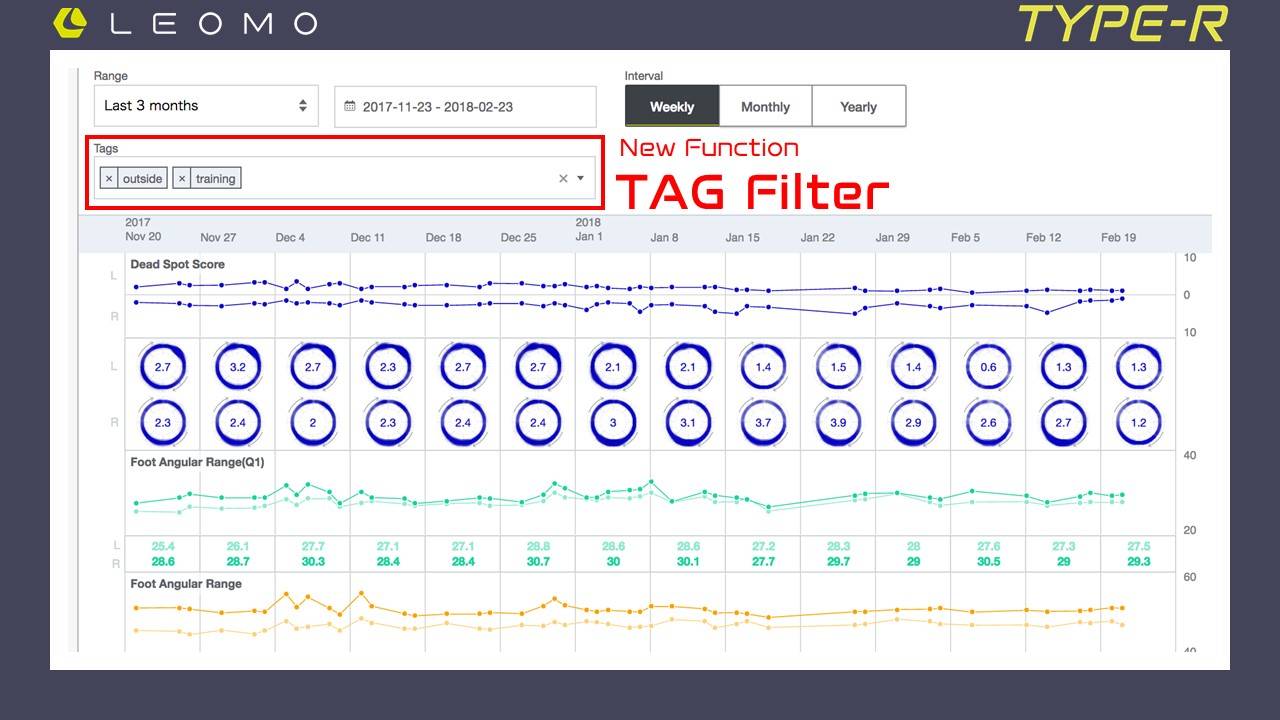Remove the training tag
The height and width of the screenshot is (720, 1280).
point(182,178)
